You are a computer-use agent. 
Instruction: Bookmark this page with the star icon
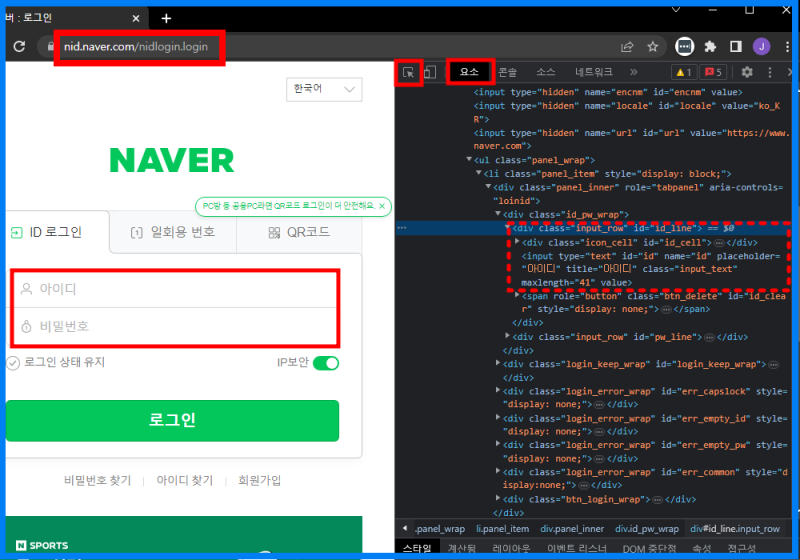tap(653, 47)
